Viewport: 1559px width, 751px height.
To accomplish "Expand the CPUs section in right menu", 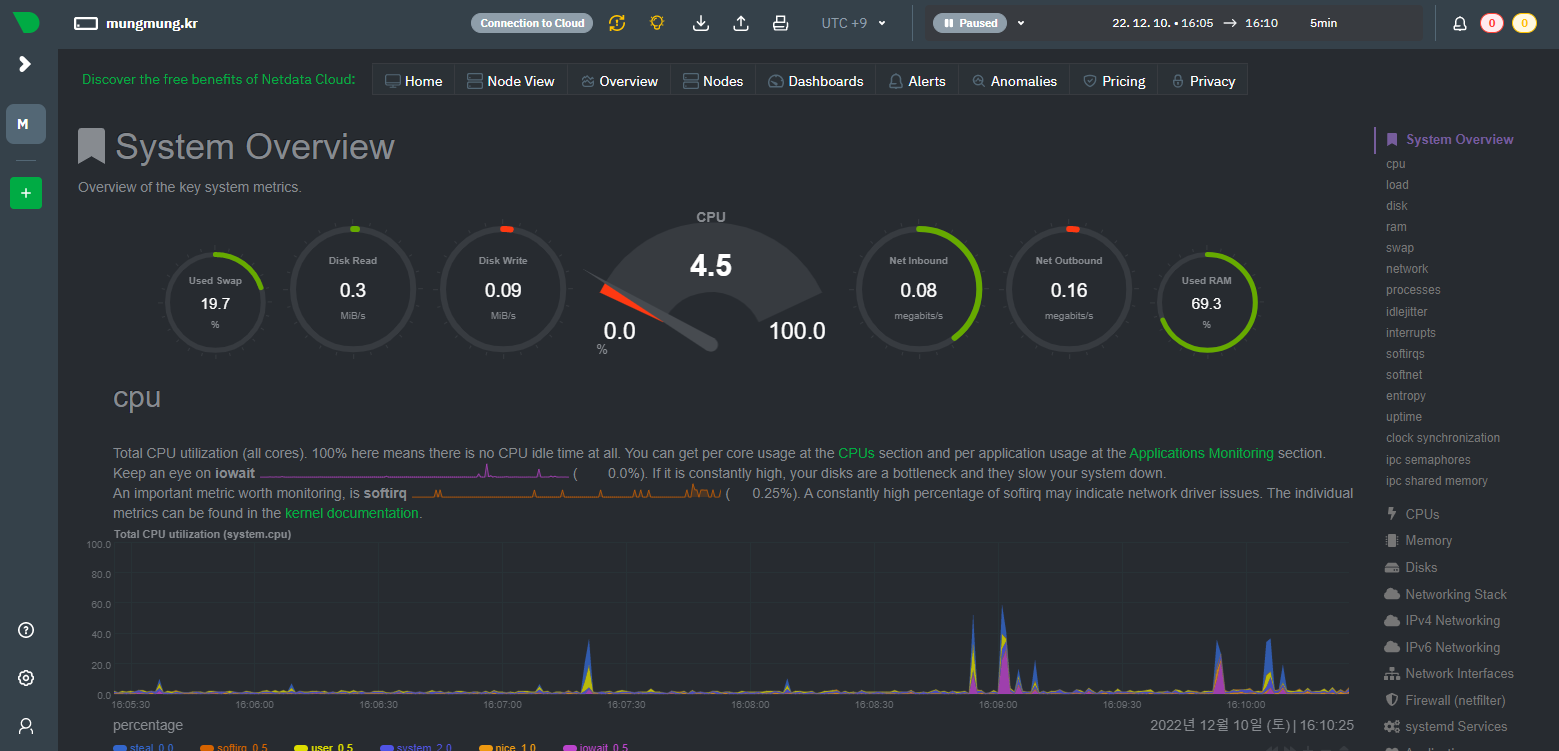I will (1422, 514).
